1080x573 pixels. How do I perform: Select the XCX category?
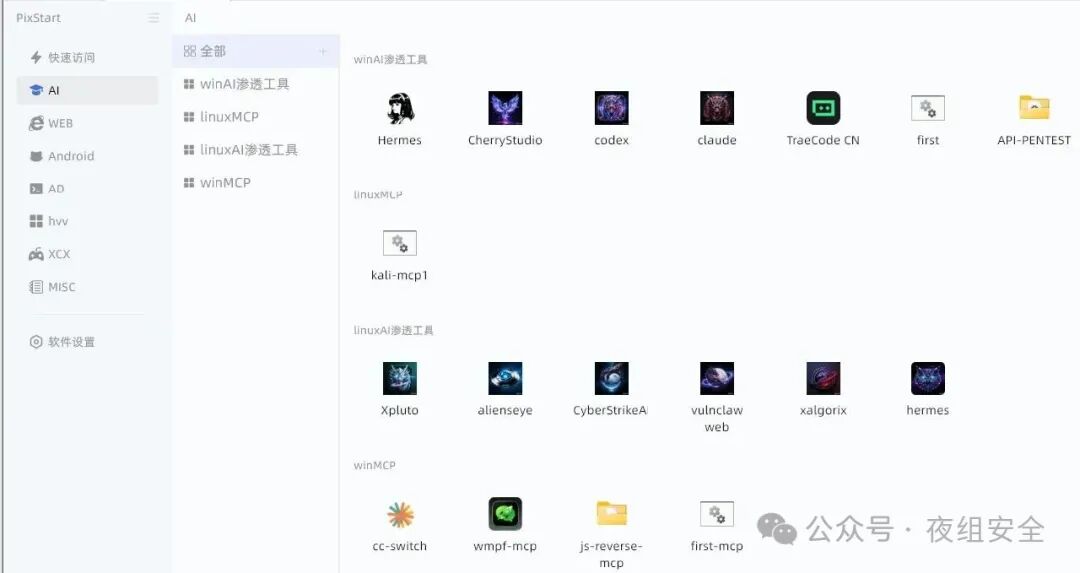point(87,254)
